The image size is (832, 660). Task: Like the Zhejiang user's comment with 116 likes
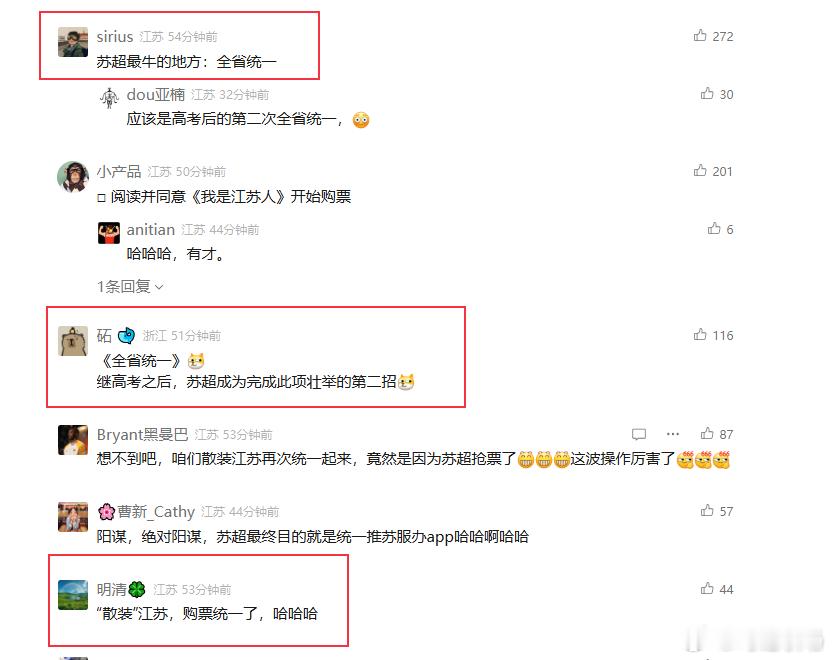(x=700, y=334)
